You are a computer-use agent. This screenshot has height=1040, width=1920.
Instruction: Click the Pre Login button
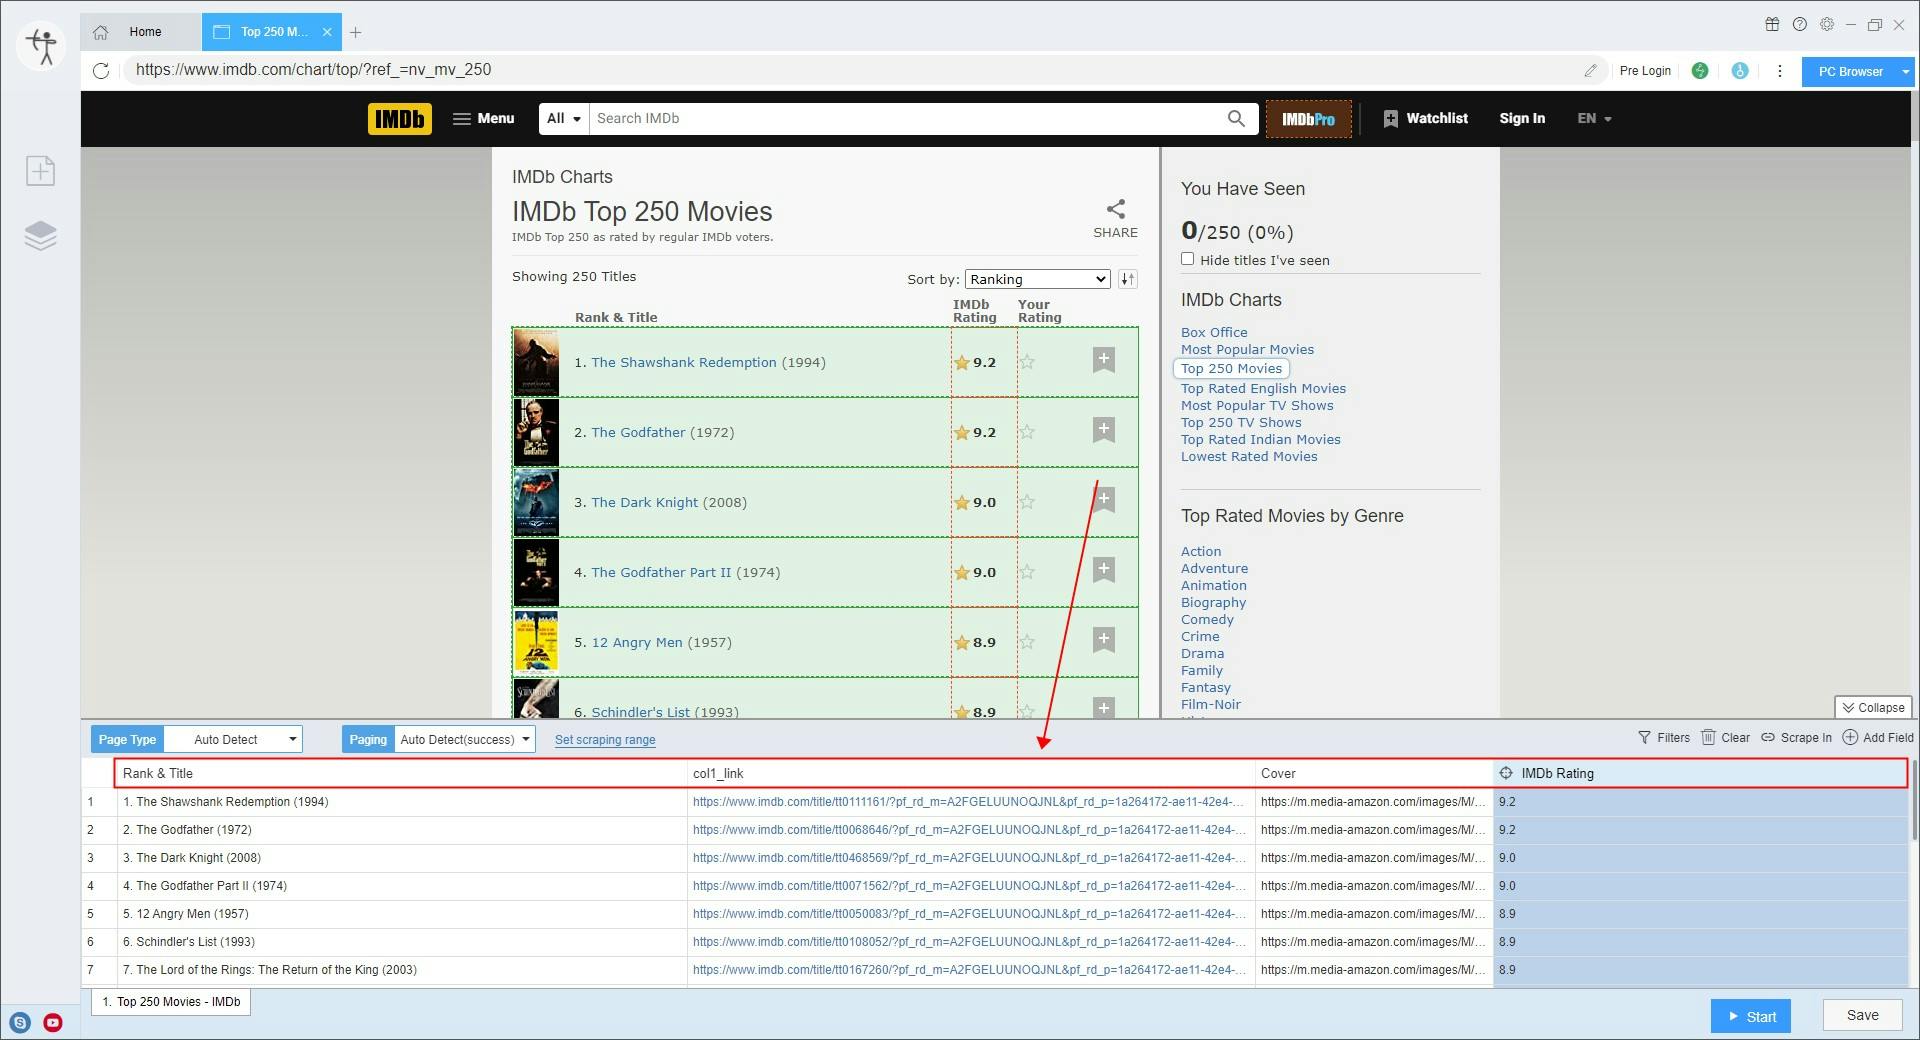pos(1645,71)
